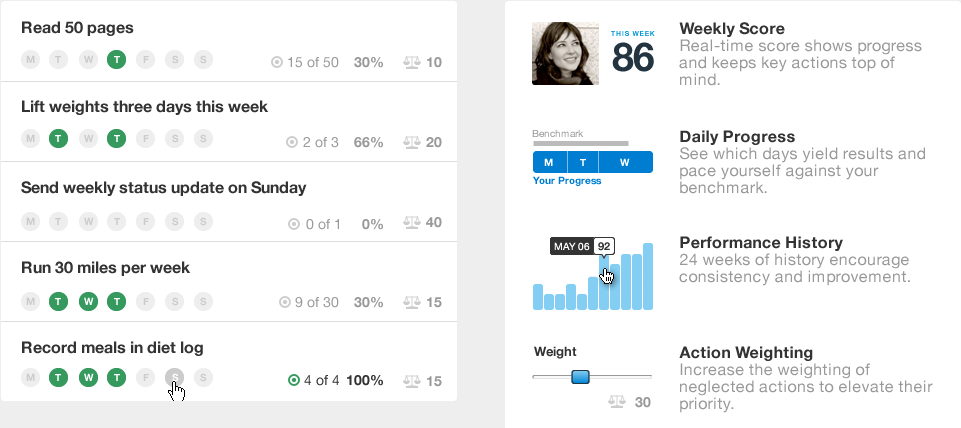
Task: Click the profile photo thumbnail
Action: (565, 53)
